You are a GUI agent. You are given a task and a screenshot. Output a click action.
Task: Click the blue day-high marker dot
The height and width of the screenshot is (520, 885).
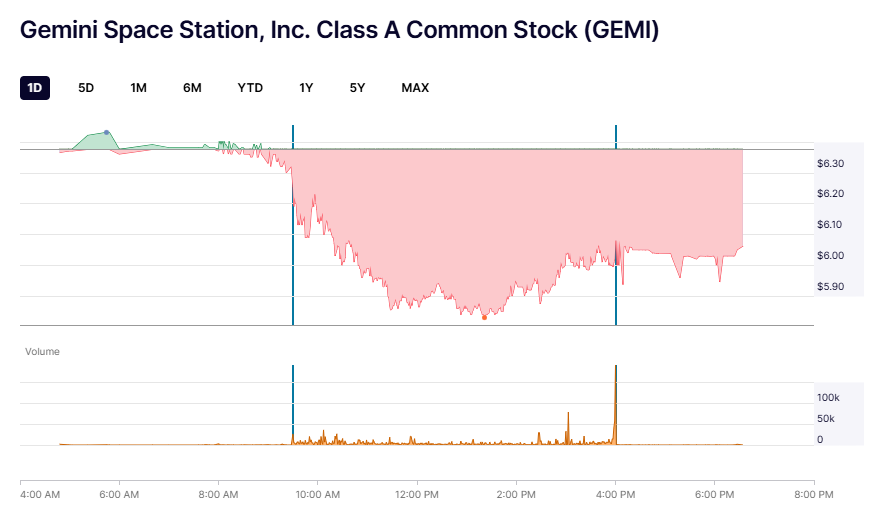coord(106,132)
